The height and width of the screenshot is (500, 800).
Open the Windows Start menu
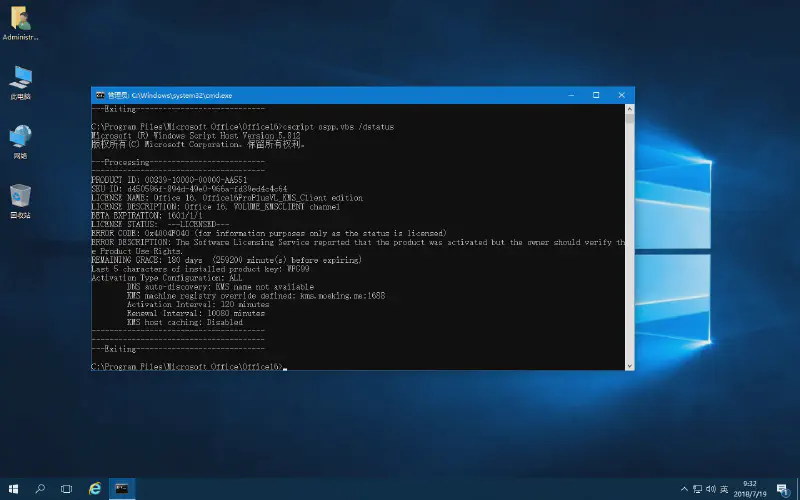14,488
